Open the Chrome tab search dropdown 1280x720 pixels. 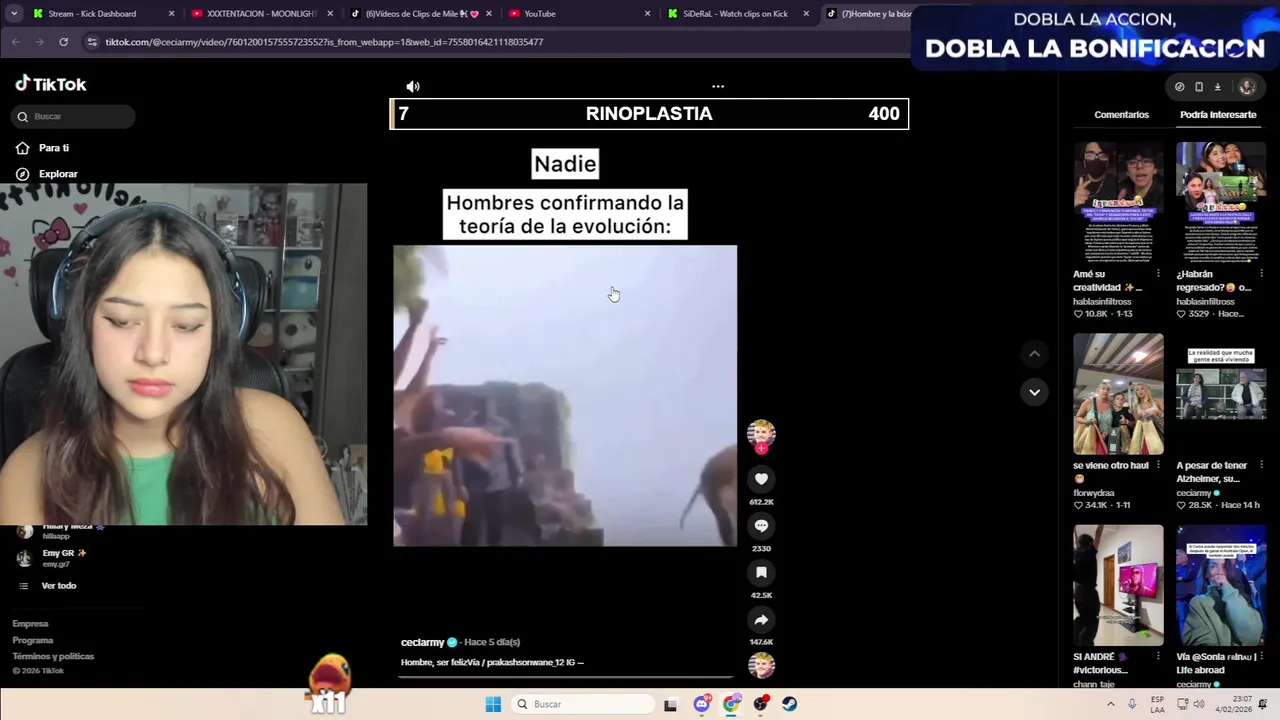(x=13, y=14)
